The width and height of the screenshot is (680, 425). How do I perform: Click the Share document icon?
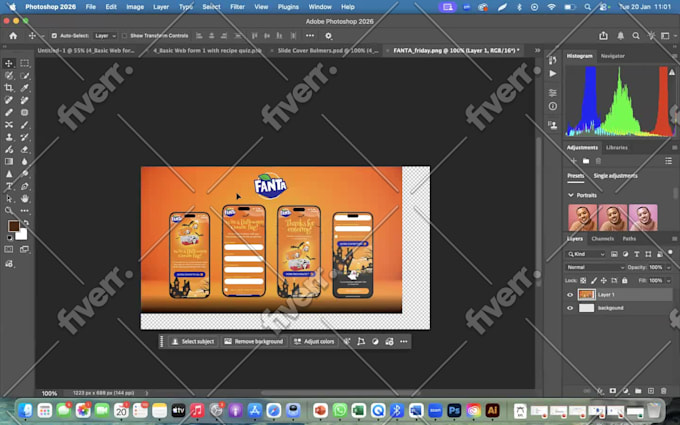click(603, 36)
